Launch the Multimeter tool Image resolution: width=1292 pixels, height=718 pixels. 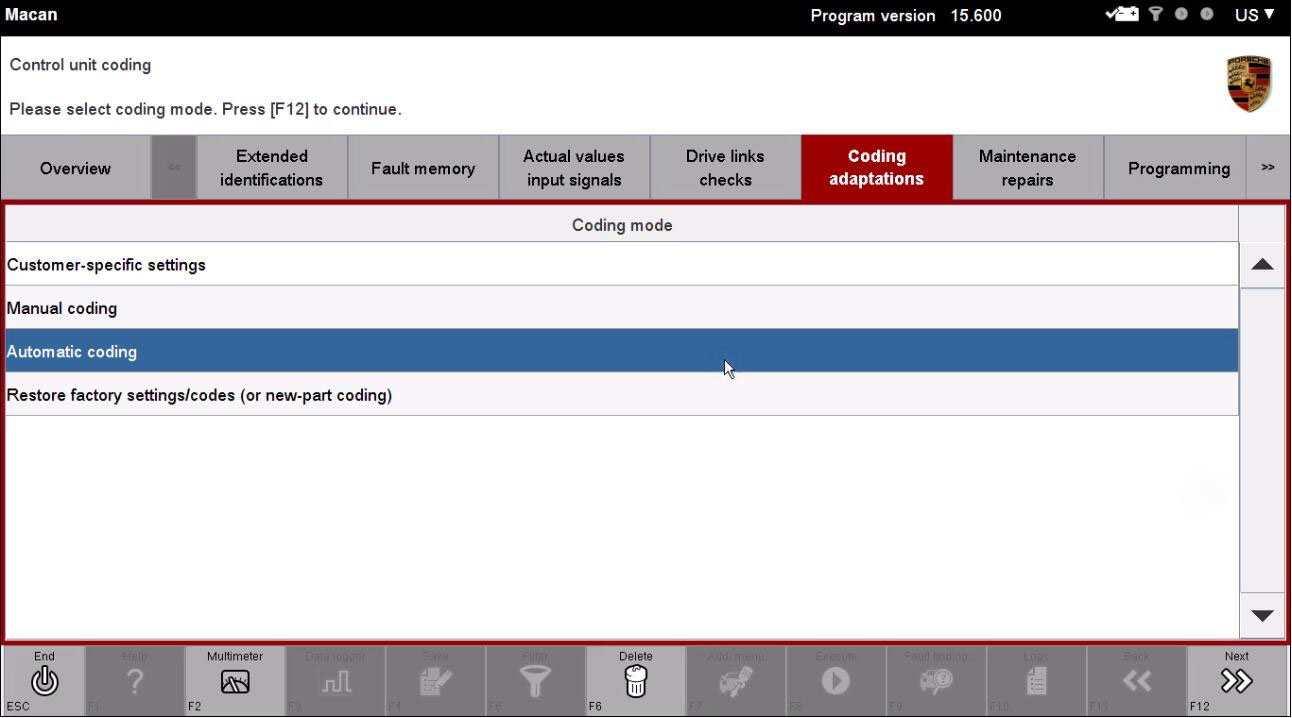tap(235, 680)
